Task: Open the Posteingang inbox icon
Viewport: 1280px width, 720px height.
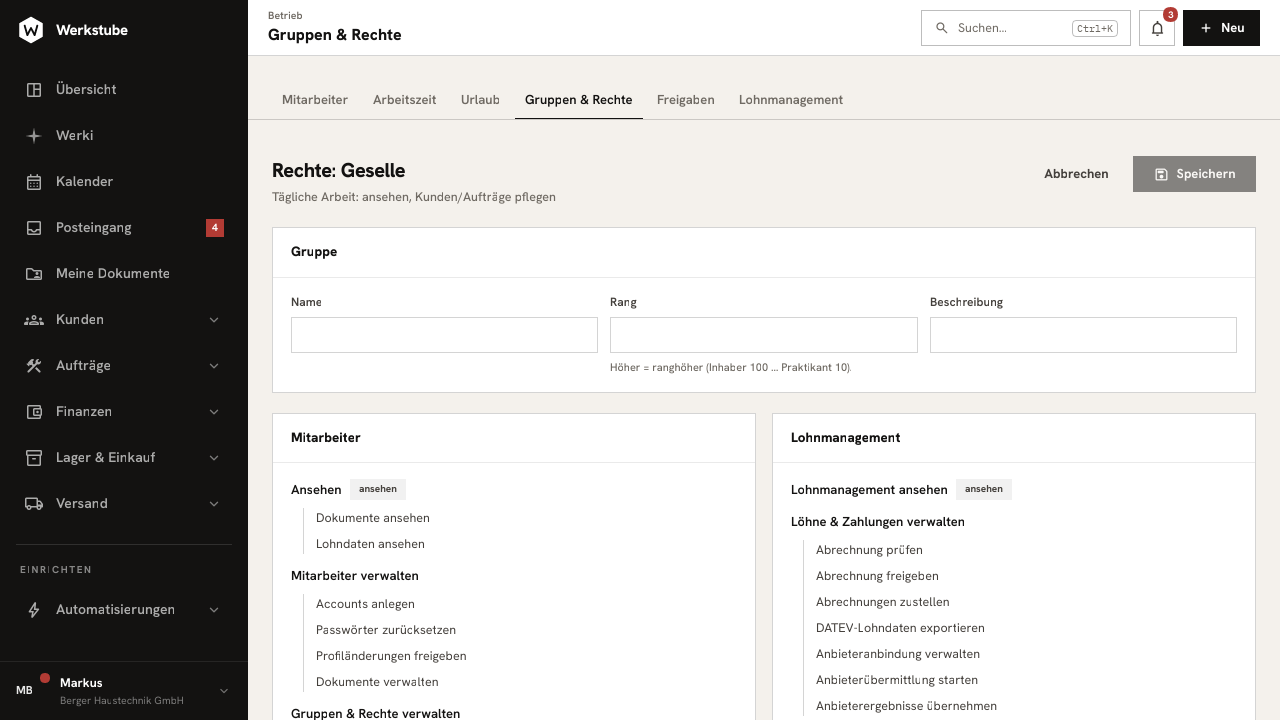Action: tap(34, 228)
